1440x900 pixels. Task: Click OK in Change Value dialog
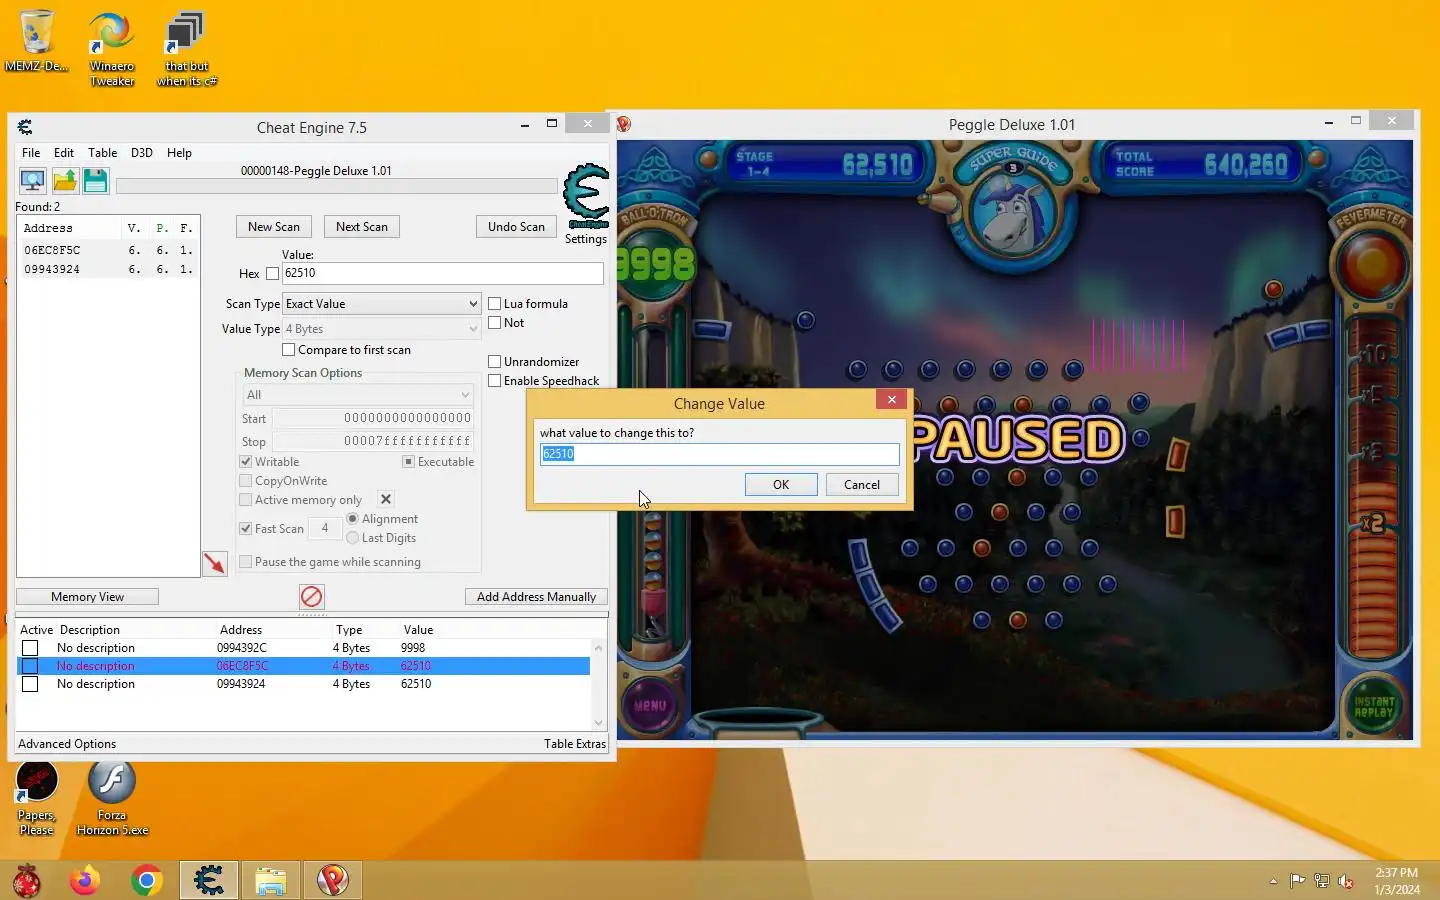tap(781, 484)
